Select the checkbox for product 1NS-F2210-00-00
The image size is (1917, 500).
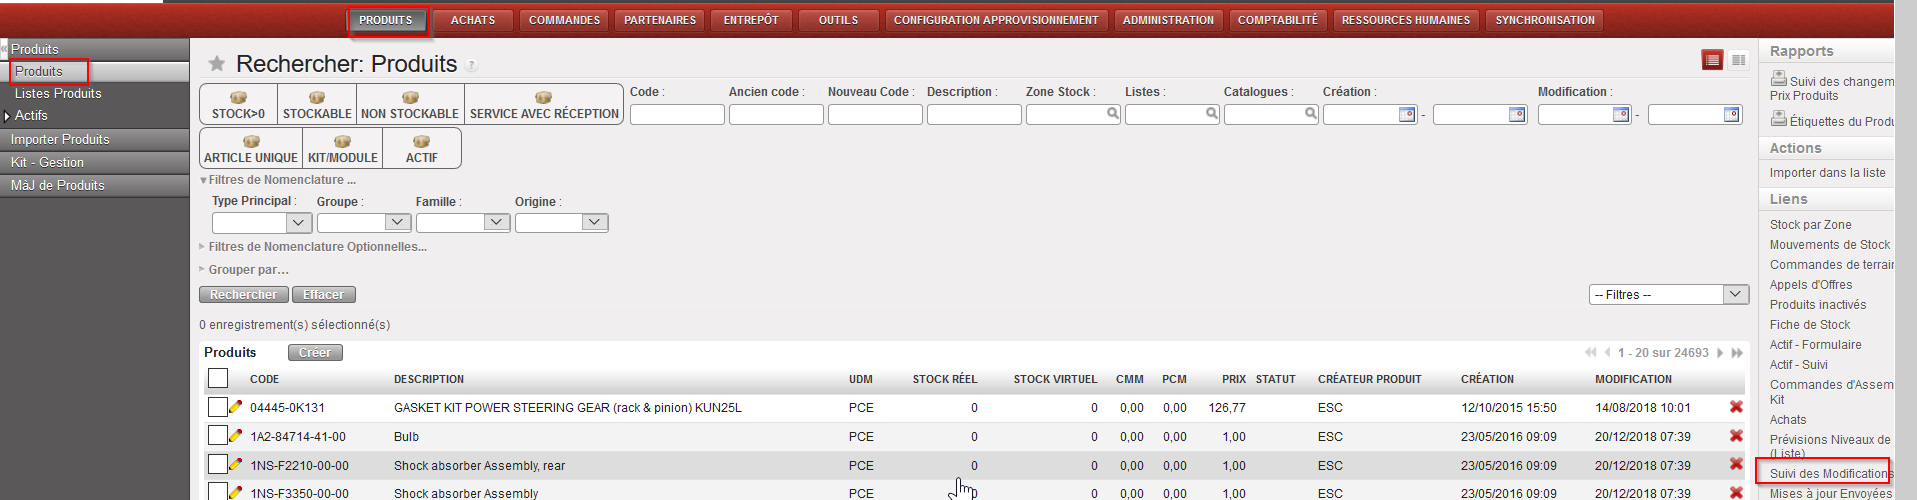pyautogui.click(x=217, y=465)
